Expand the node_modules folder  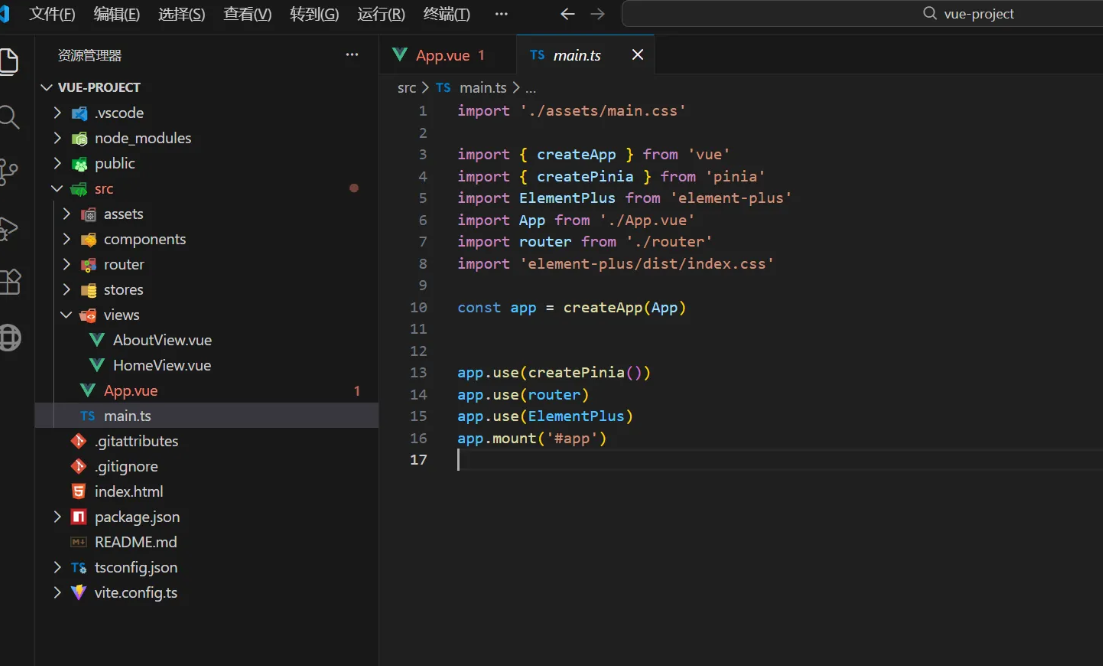click(142, 138)
